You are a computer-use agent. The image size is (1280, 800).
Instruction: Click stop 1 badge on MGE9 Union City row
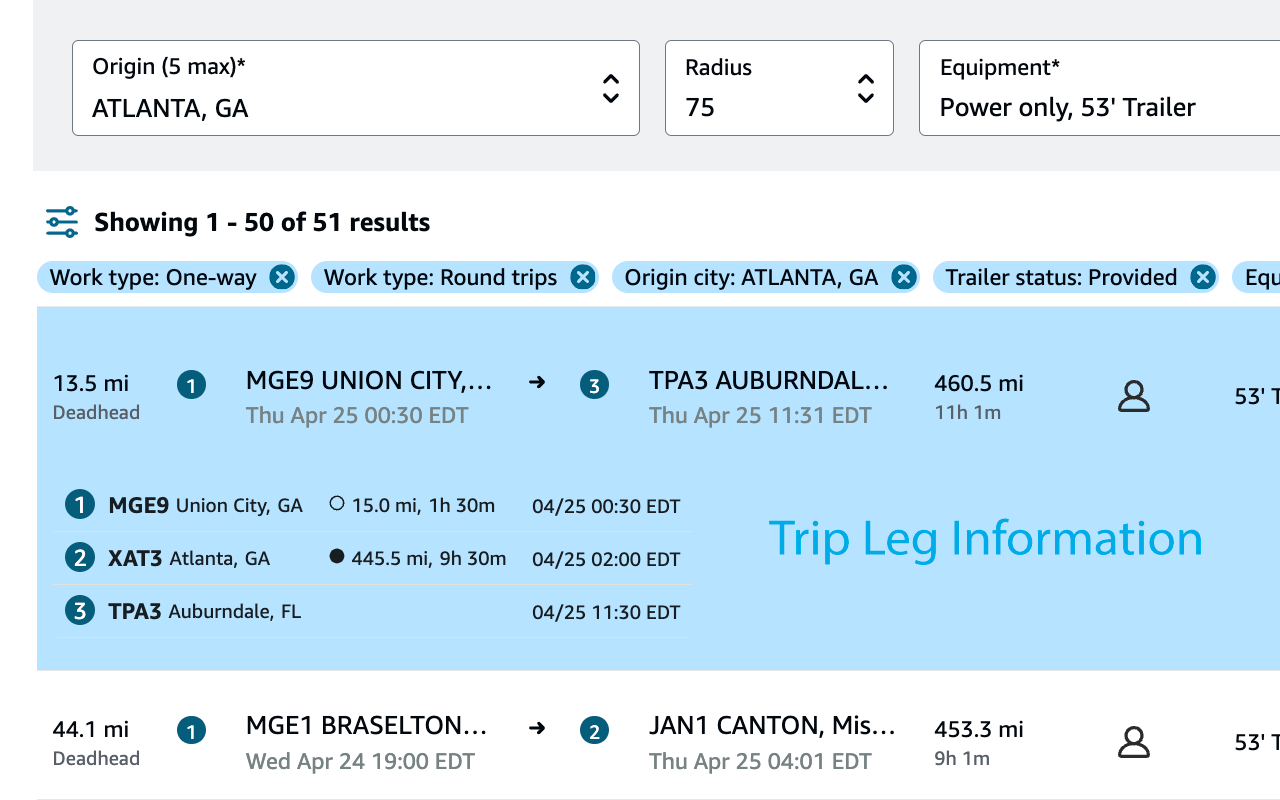coord(191,385)
